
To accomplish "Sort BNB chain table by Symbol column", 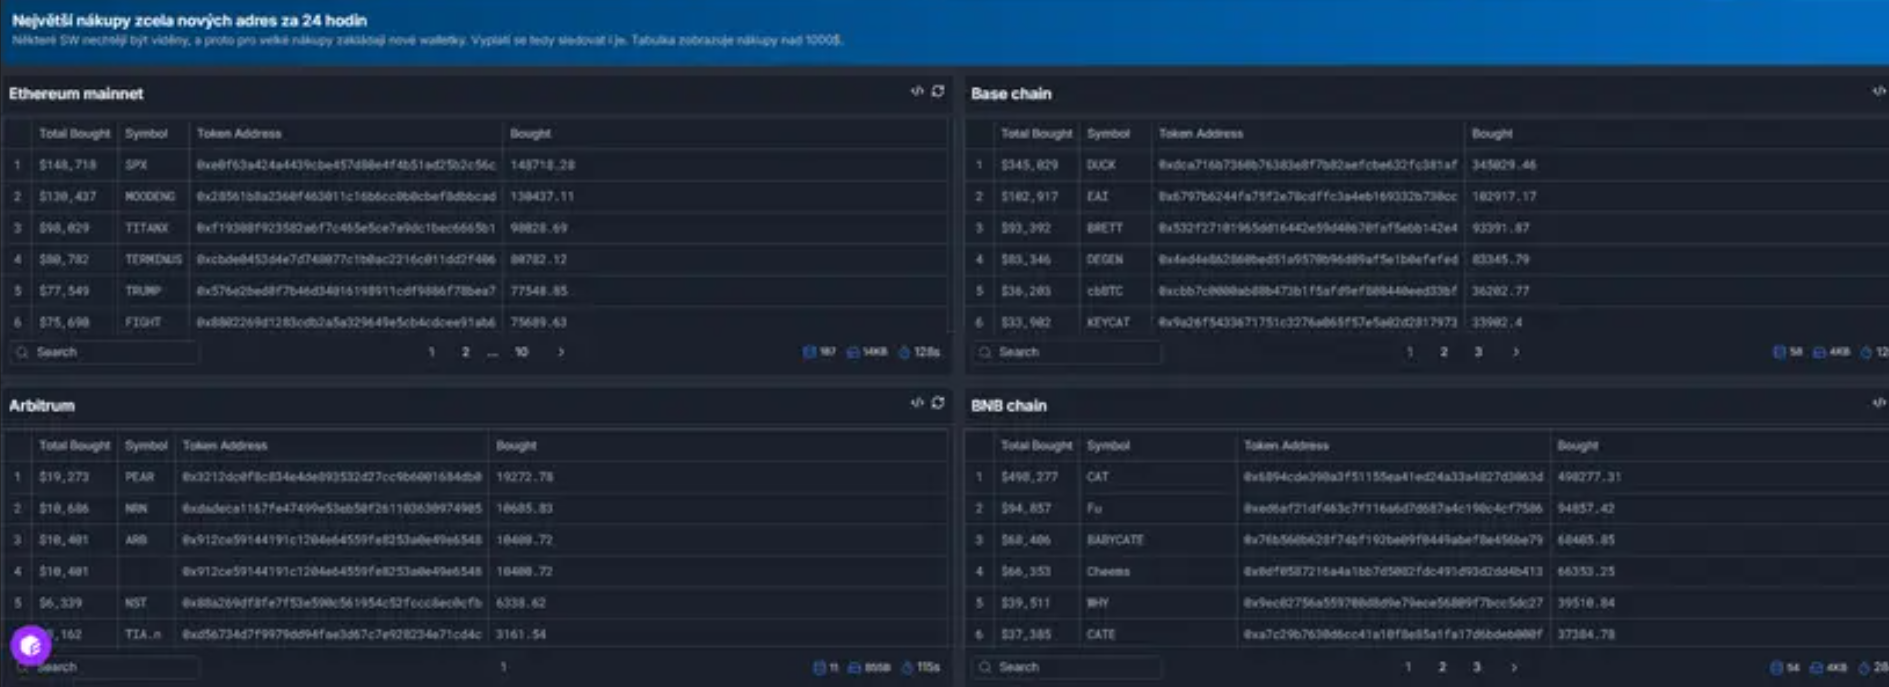I will (x=1108, y=445).
